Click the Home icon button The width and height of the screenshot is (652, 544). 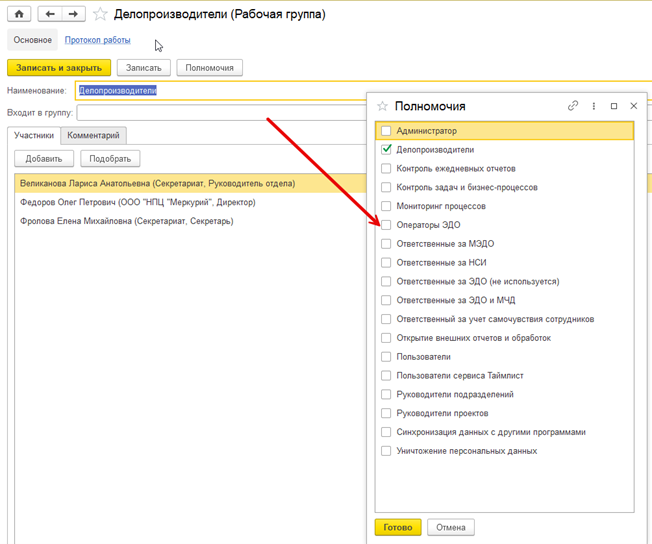[x=20, y=14]
